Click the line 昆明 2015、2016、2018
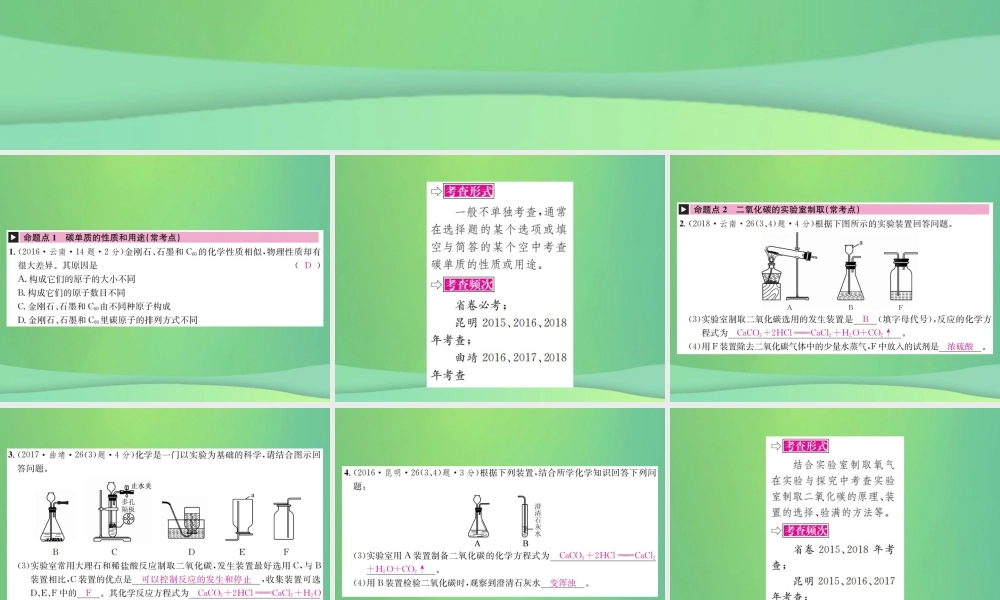 click(x=511, y=323)
